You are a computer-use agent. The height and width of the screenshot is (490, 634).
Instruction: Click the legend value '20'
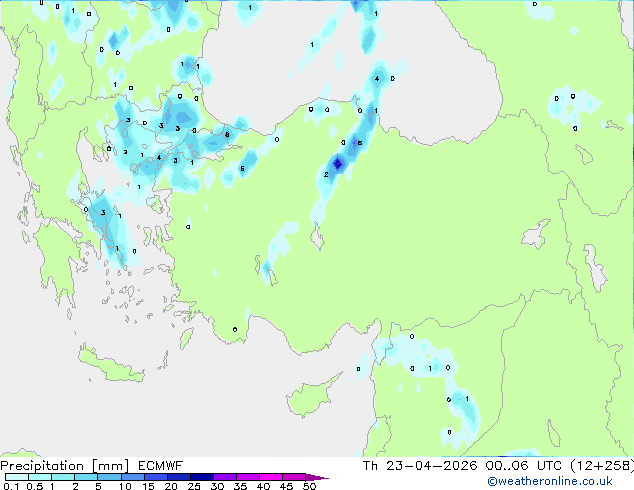tap(171, 486)
